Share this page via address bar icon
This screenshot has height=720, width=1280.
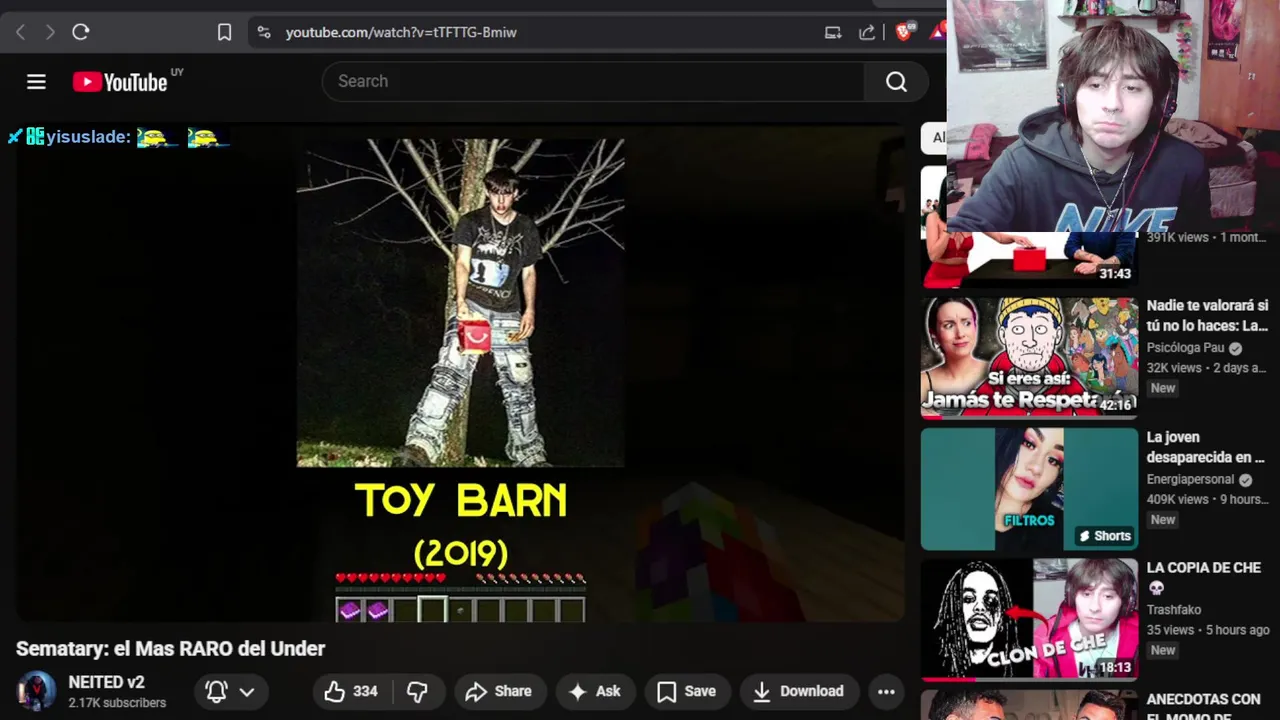pos(867,32)
